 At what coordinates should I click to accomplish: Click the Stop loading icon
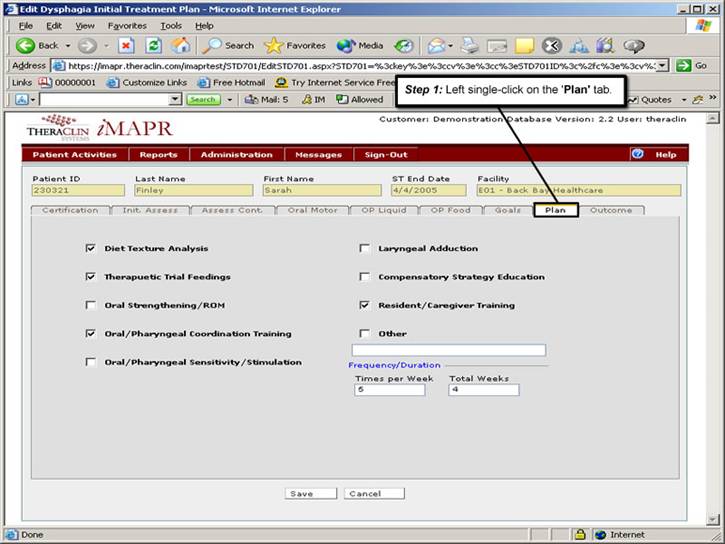pyautogui.click(x=126, y=46)
